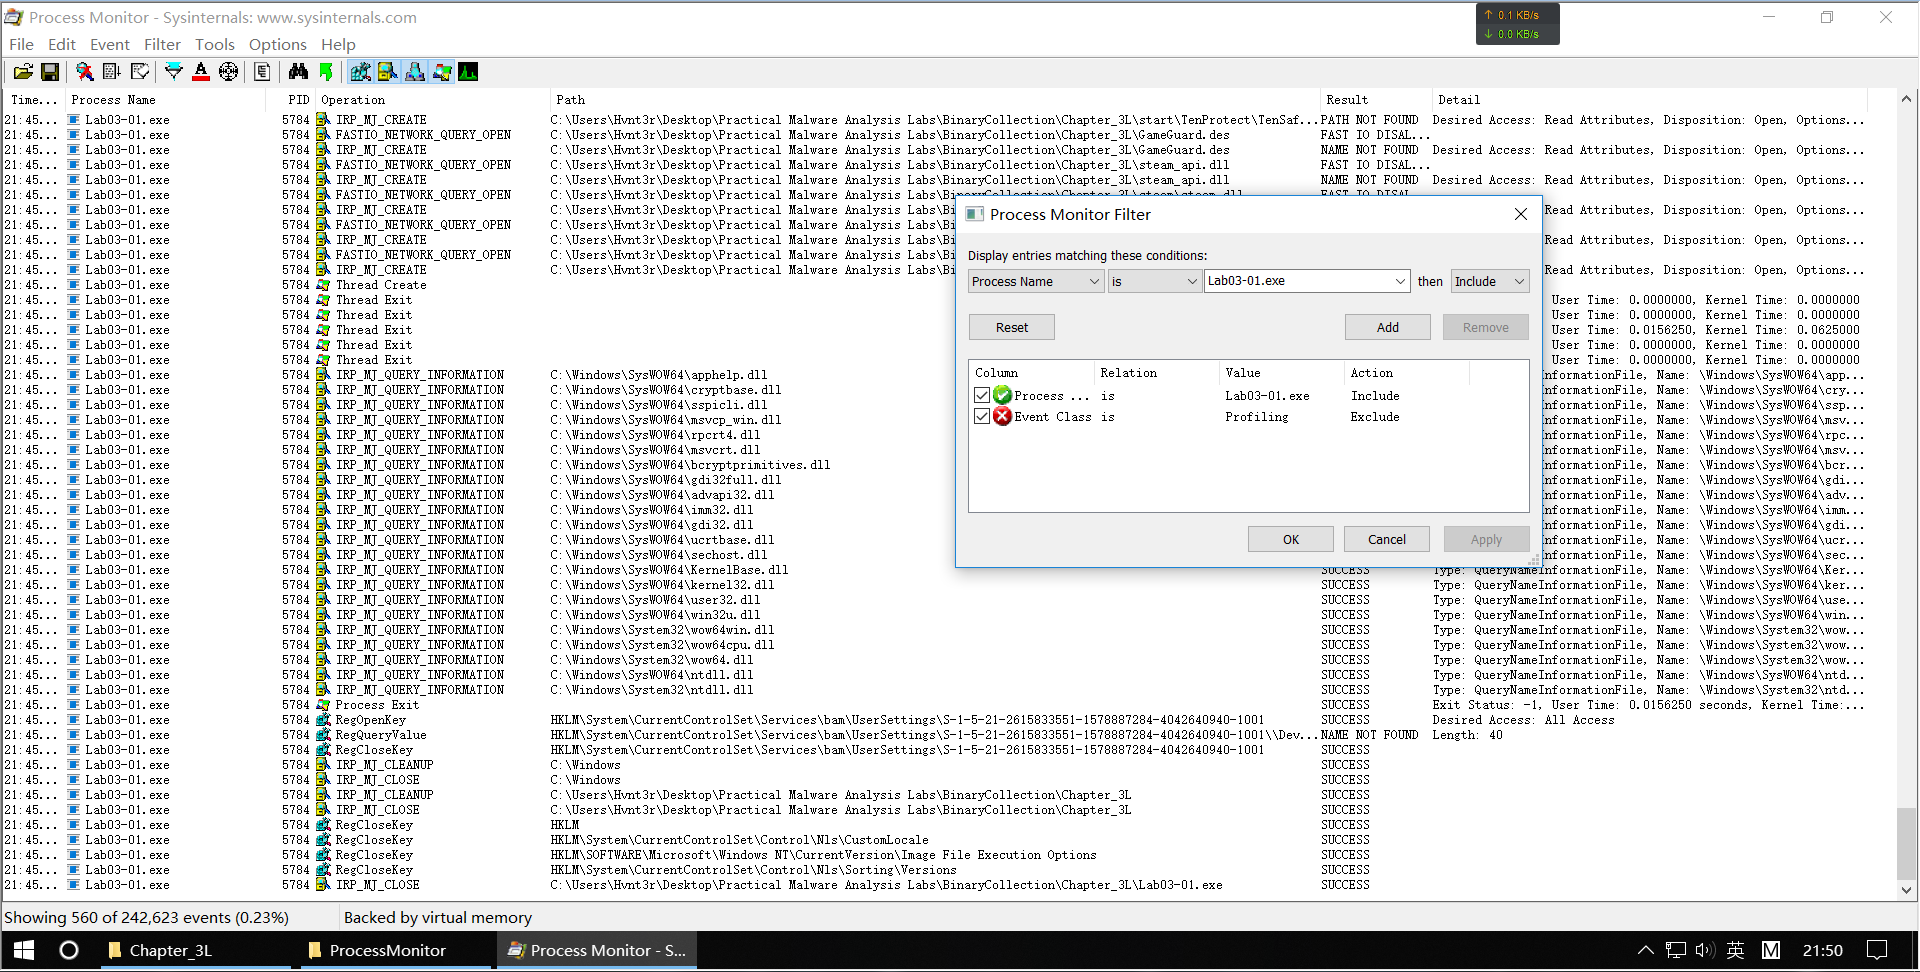Image resolution: width=1920 pixels, height=972 pixels.
Task: Open Cortana search circle on taskbar
Action: tap(69, 950)
